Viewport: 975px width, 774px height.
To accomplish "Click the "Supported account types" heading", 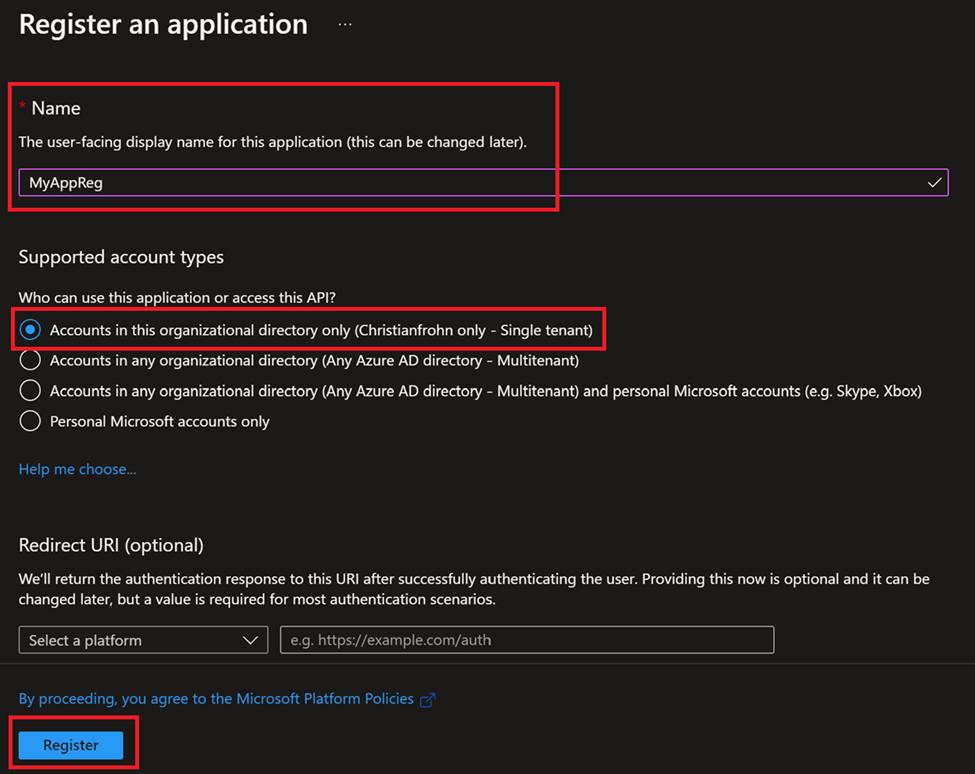I will (120, 256).
